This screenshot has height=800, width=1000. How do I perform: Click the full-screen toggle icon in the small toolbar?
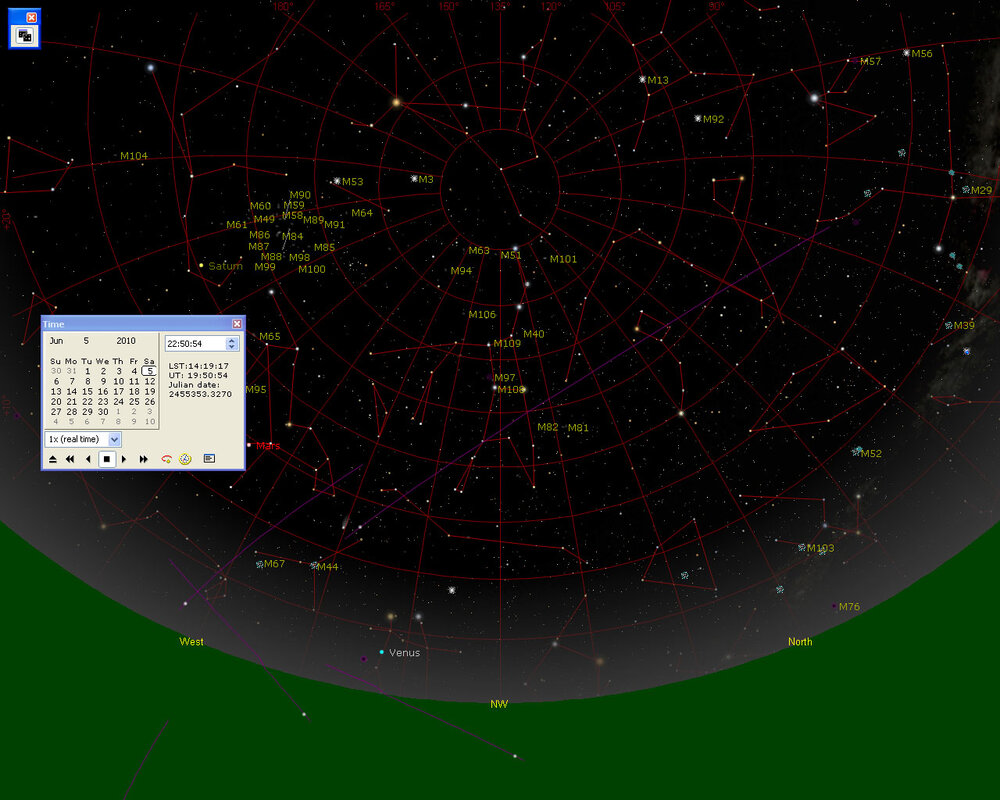(24, 35)
